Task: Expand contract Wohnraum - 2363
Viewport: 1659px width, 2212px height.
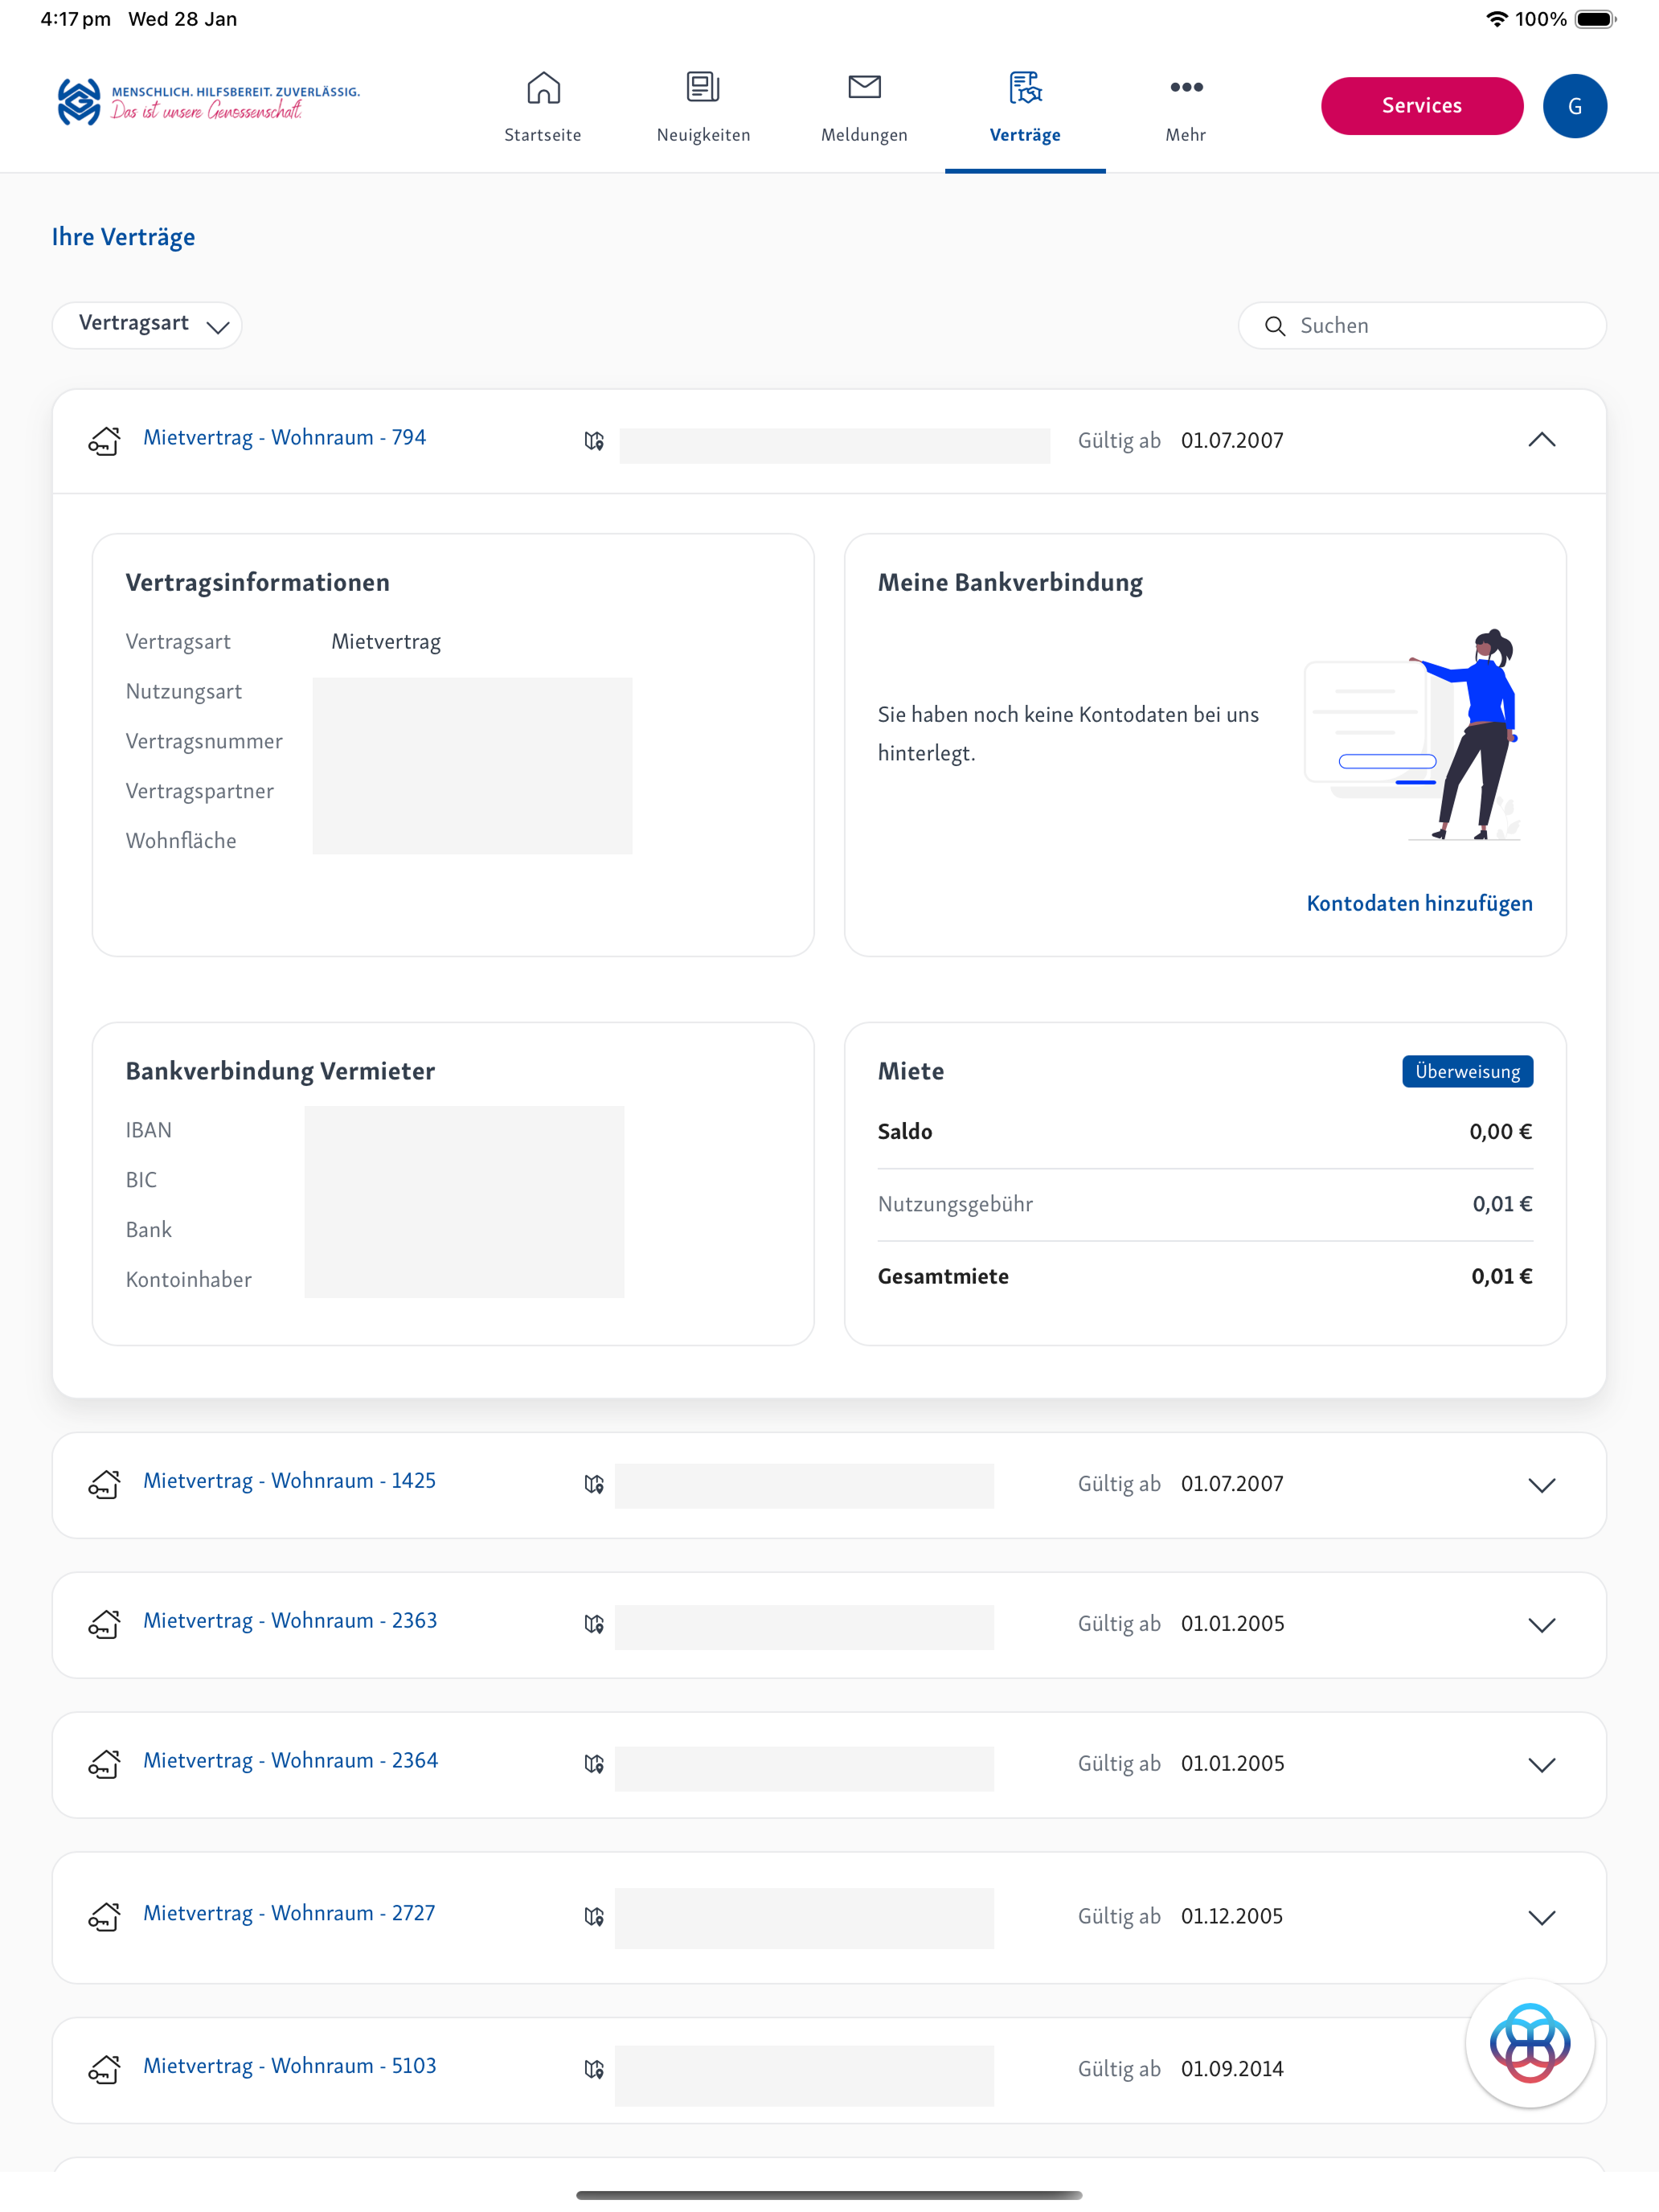Action: point(1541,1625)
